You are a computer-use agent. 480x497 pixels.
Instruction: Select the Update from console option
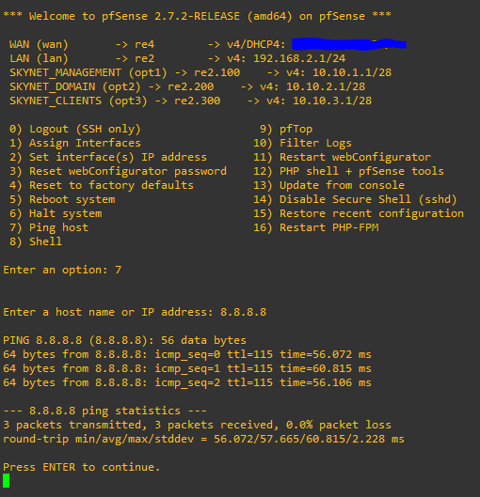tap(329, 185)
